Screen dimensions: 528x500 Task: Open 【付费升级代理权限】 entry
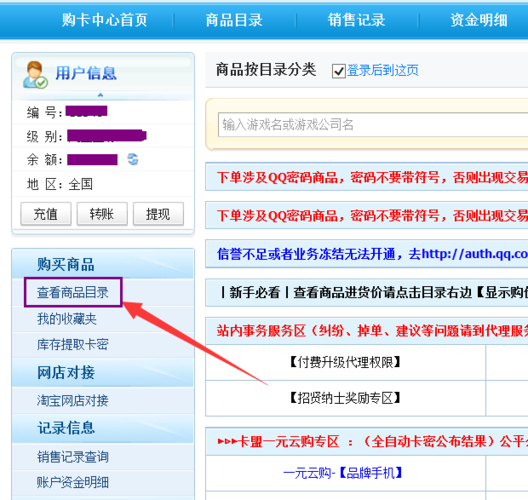pos(345,363)
